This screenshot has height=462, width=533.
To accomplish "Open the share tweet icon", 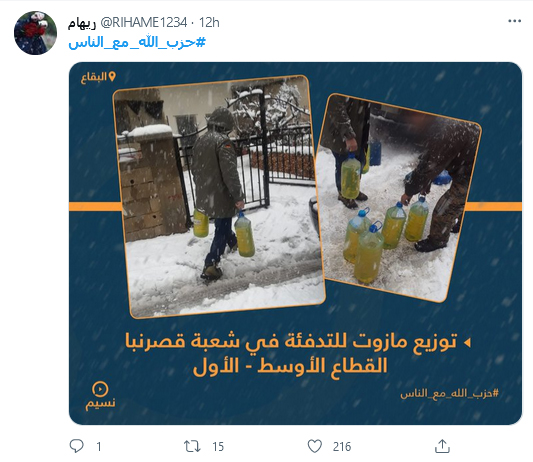I will click(442, 446).
